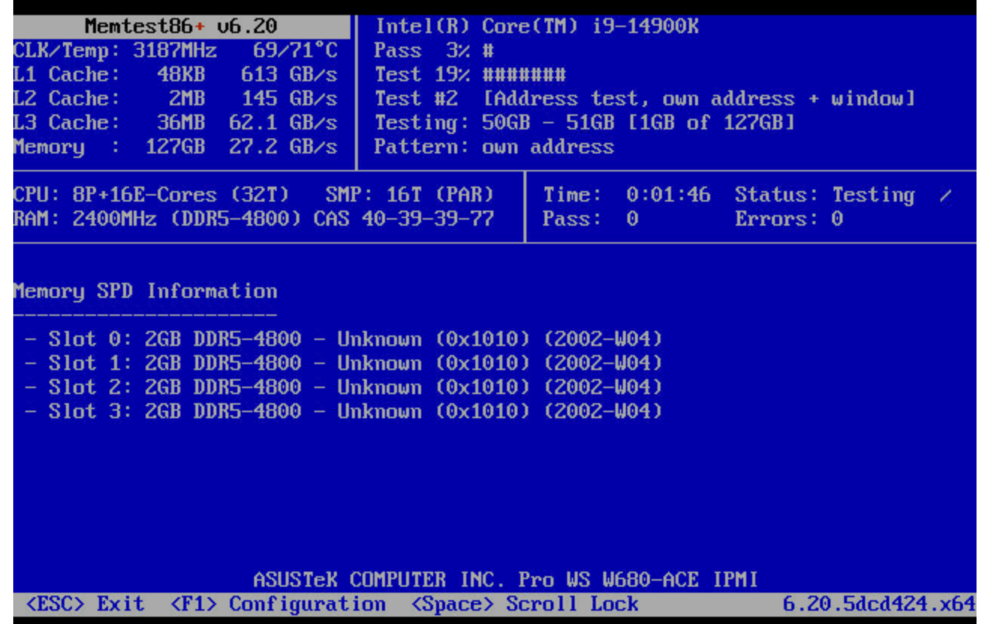1000x624 pixels.
Task: Select the L2 Cache 2MB row
Action: click(175, 99)
